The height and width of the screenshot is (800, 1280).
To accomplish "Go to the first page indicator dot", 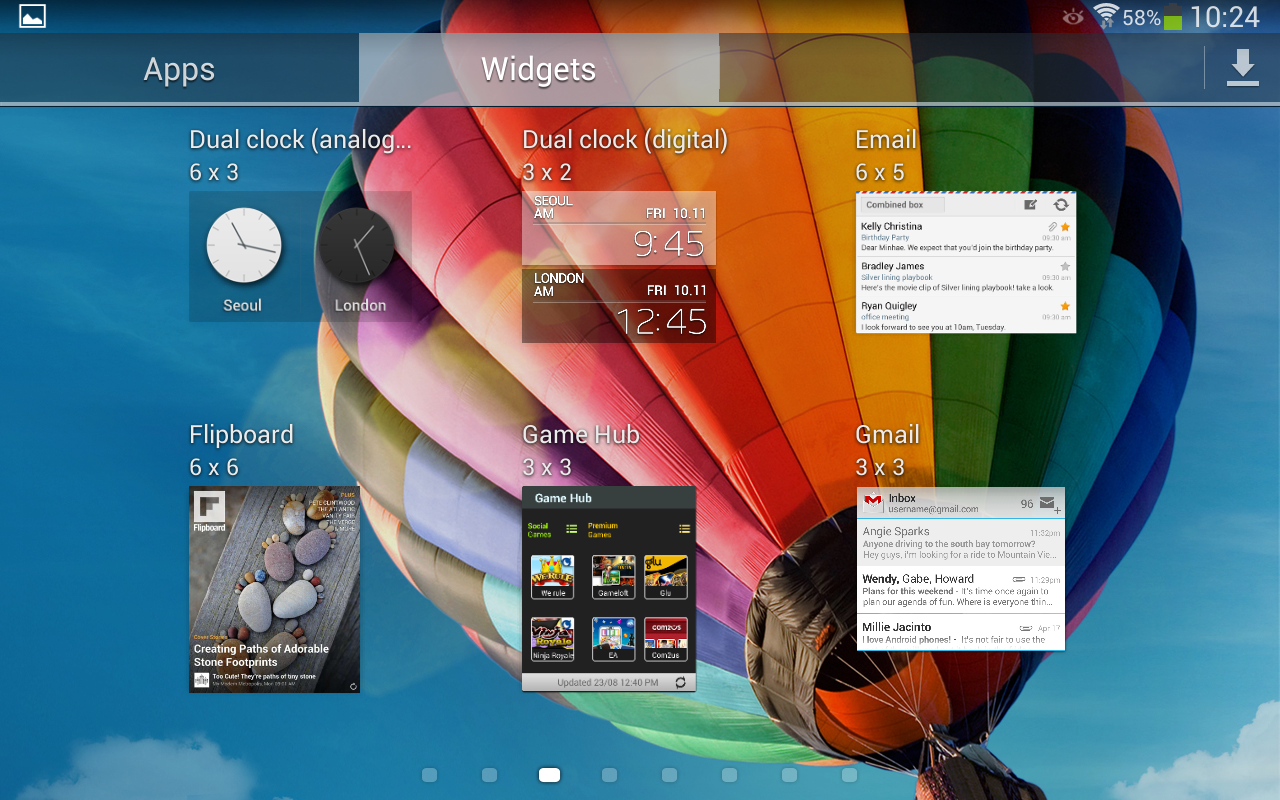I will [x=430, y=775].
